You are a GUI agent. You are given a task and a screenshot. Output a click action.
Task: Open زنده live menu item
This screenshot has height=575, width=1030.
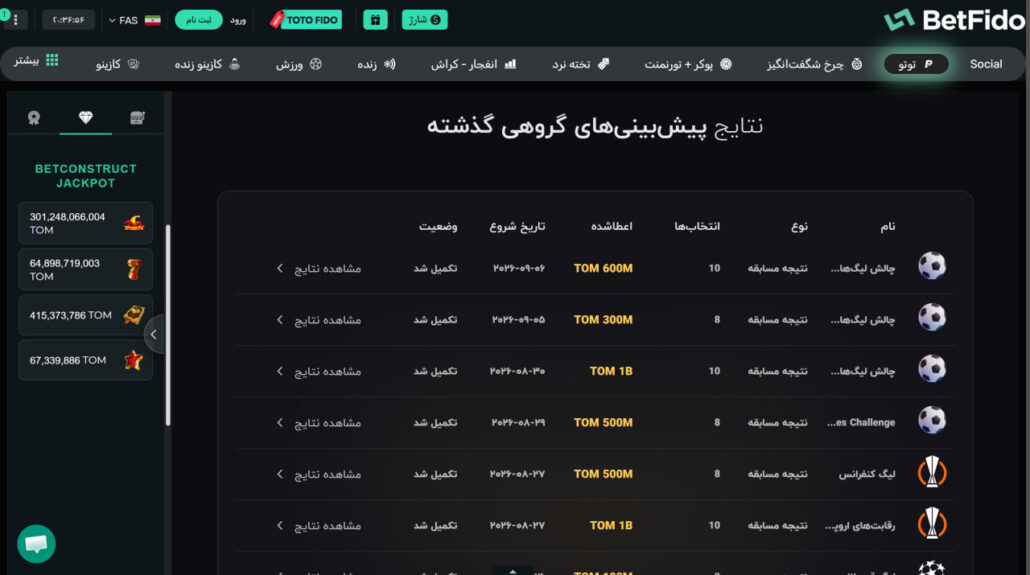pyautogui.click(x=376, y=64)
